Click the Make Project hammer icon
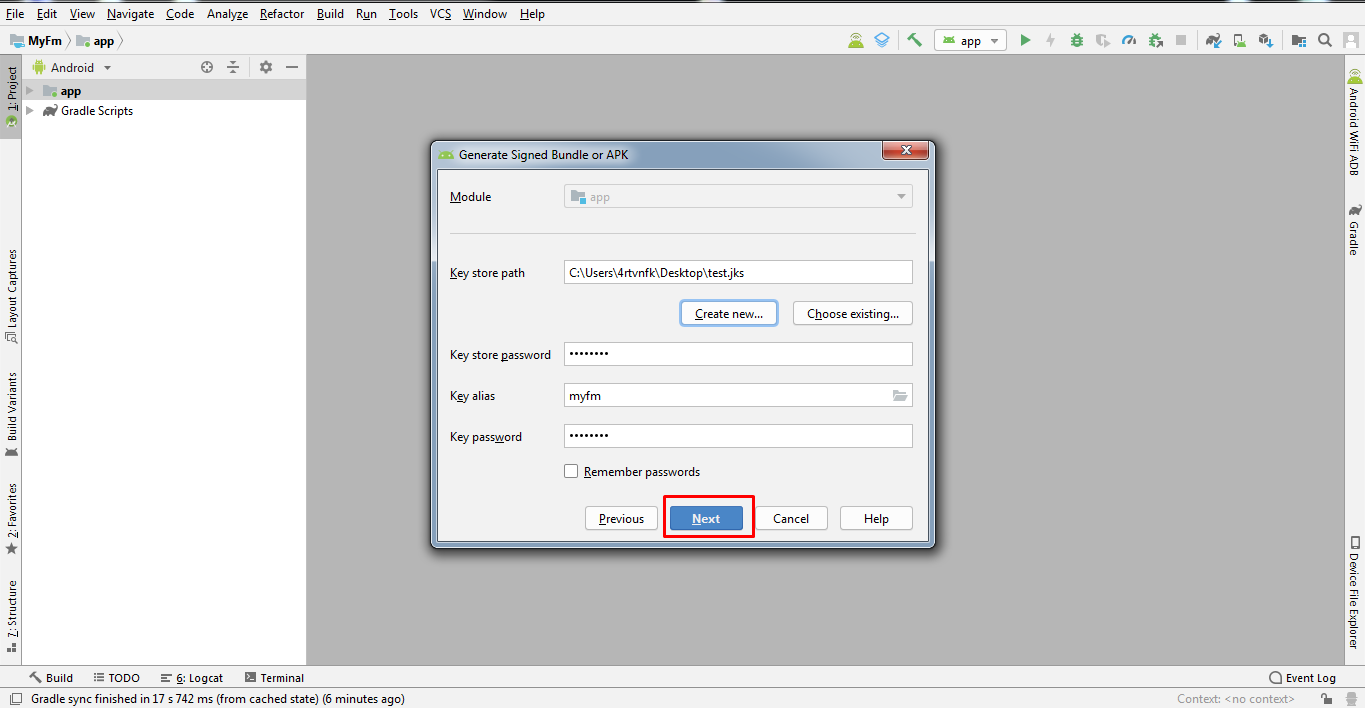This screenshot has width=1365, height=708. 914,41
